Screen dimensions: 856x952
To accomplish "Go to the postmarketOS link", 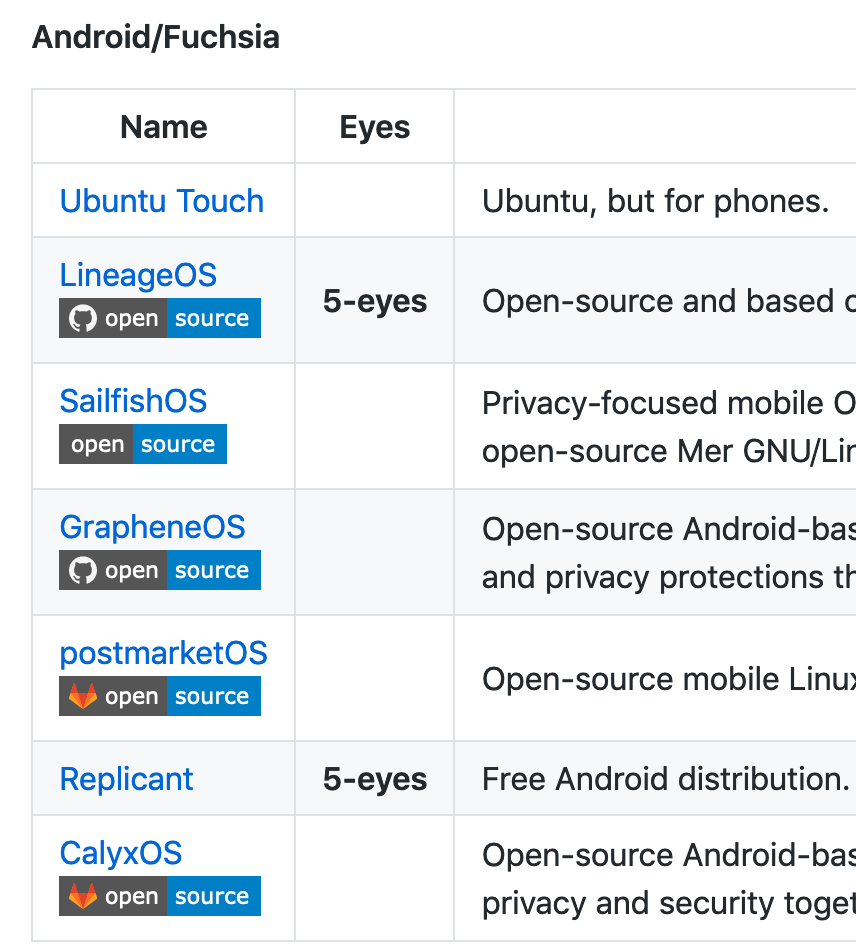I will click(x=163, y=653).
